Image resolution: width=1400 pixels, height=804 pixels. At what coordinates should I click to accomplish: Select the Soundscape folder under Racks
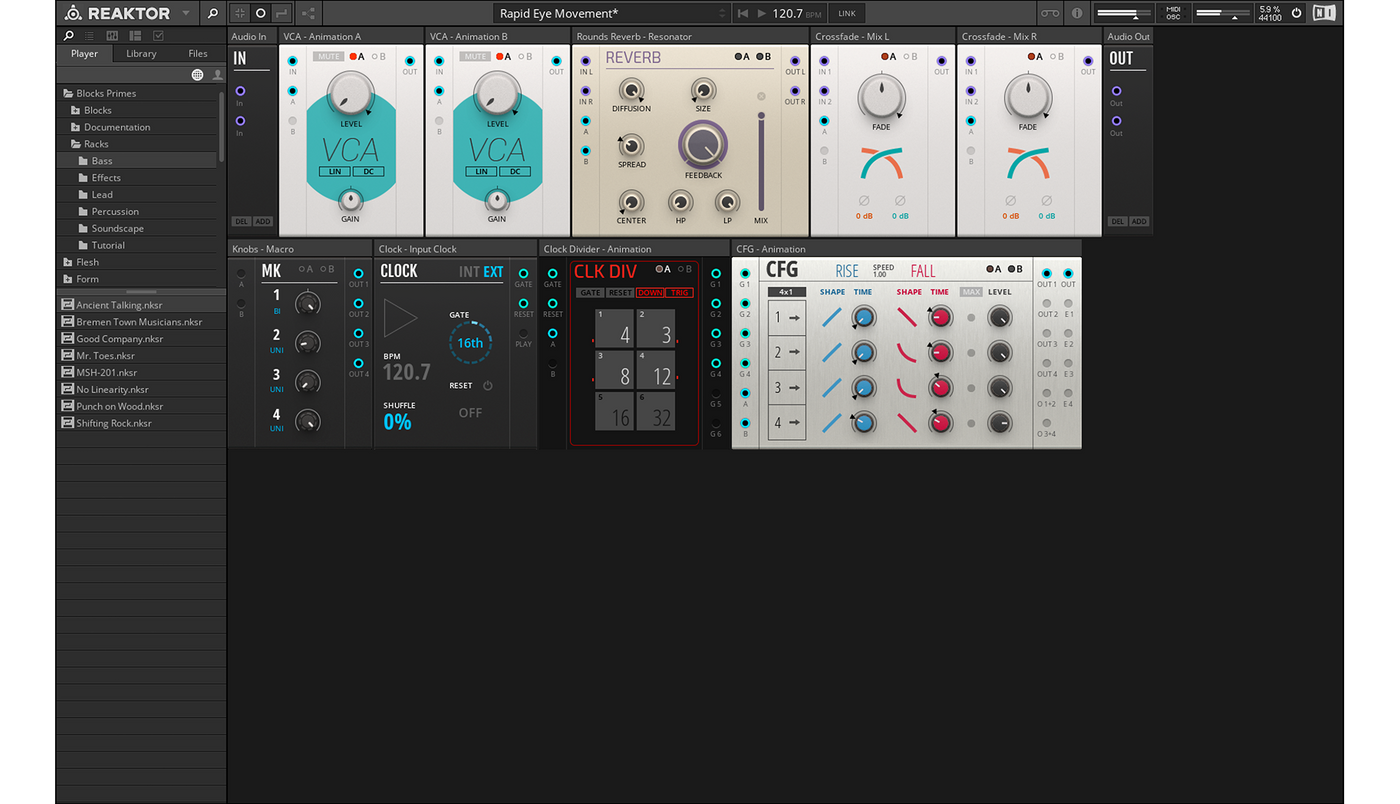pyautogui.click(x=137, y=228)
